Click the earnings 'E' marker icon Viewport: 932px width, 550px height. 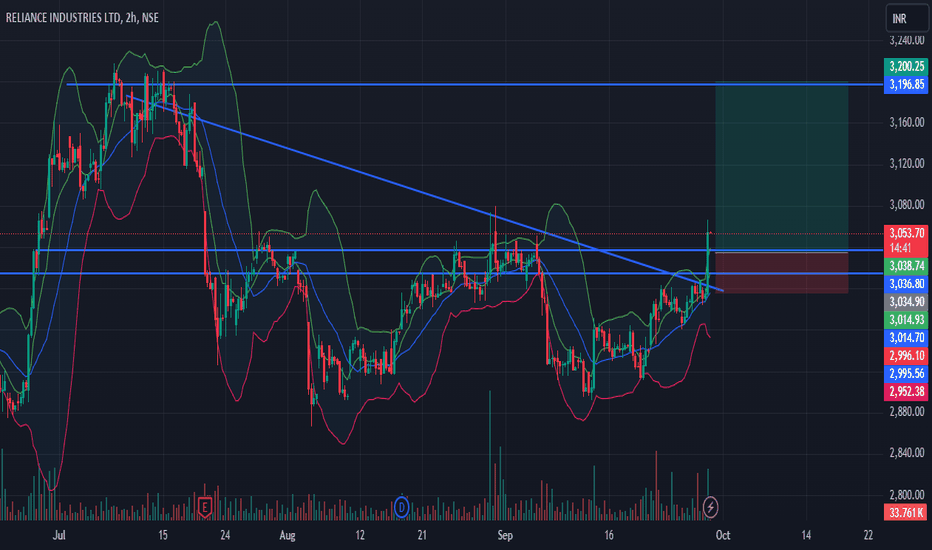204,507
